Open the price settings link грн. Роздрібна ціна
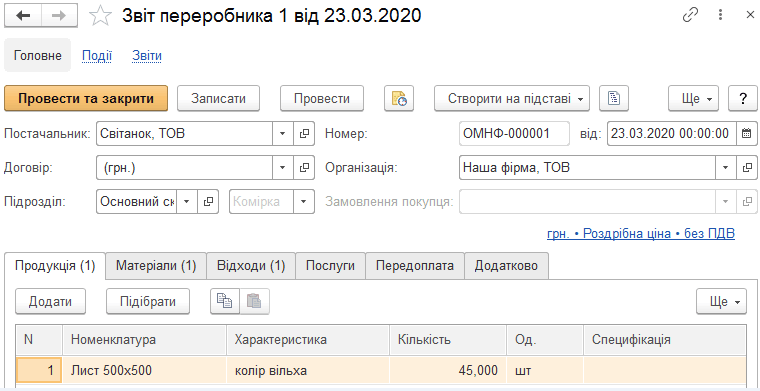 pyautogui.click(x=641, y=234)
